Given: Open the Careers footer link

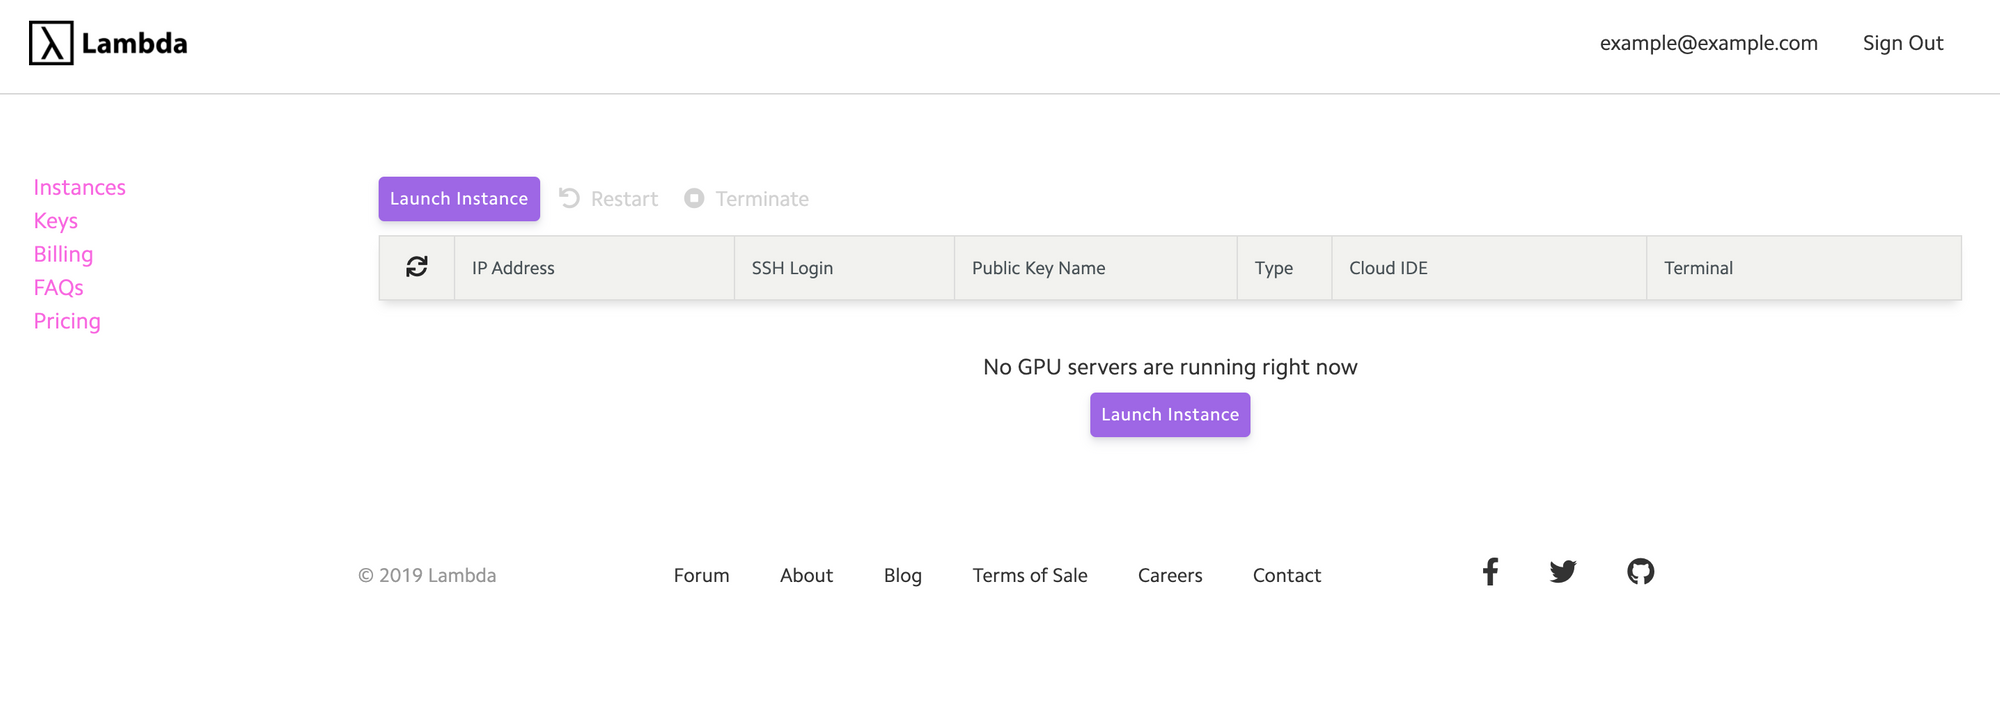Looking at the screenshot, I should click(x=1170, y=575).
